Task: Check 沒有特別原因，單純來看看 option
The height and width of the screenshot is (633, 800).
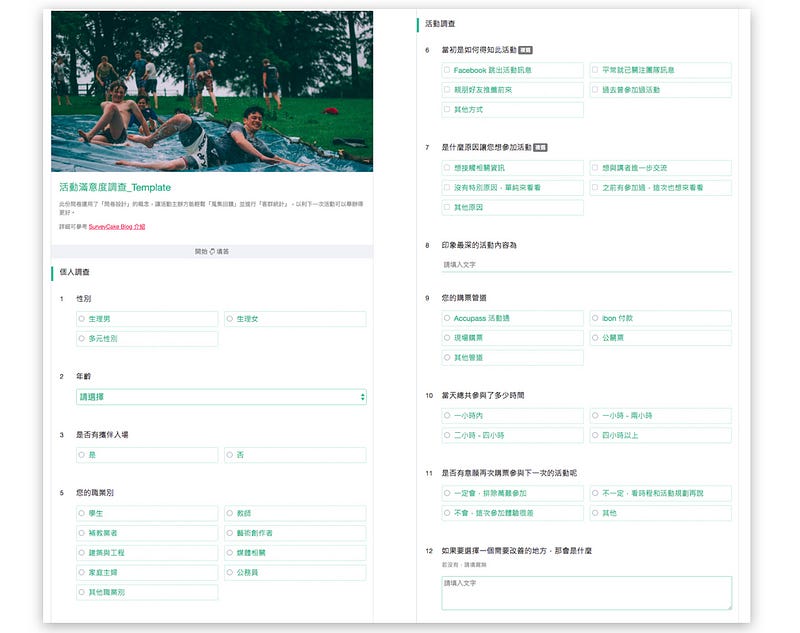Action: point(512,188)
